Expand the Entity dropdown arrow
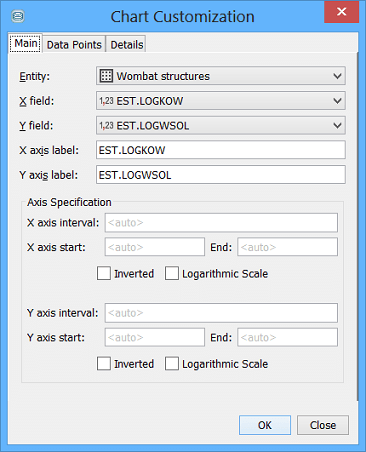The height and width of the screenshot is (452, 366). point(337,76)
